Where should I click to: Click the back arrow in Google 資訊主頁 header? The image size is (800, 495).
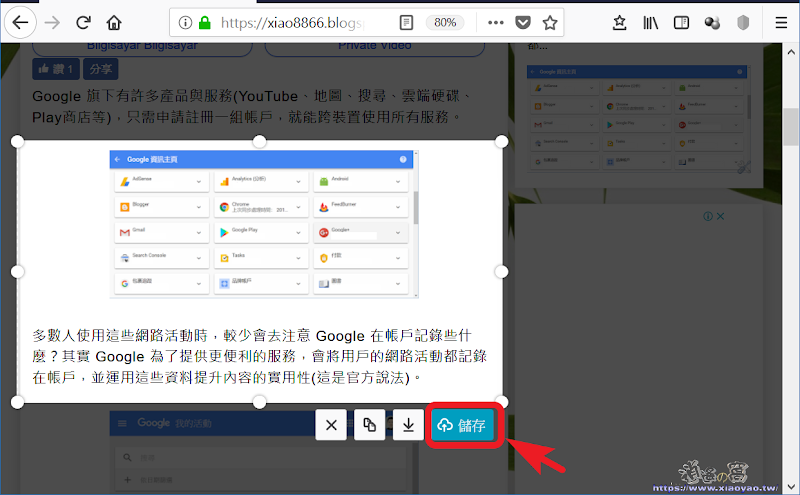(117, 159)
